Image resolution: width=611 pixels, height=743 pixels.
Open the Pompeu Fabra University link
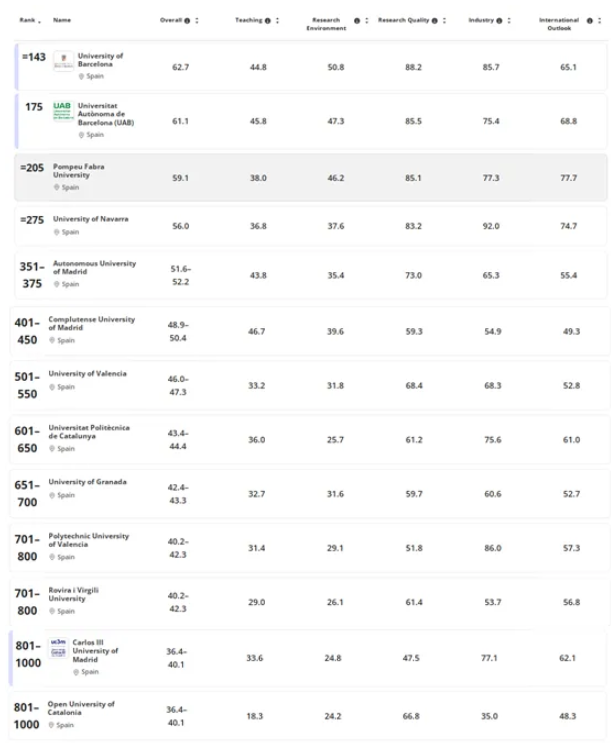tap(79, 171)
